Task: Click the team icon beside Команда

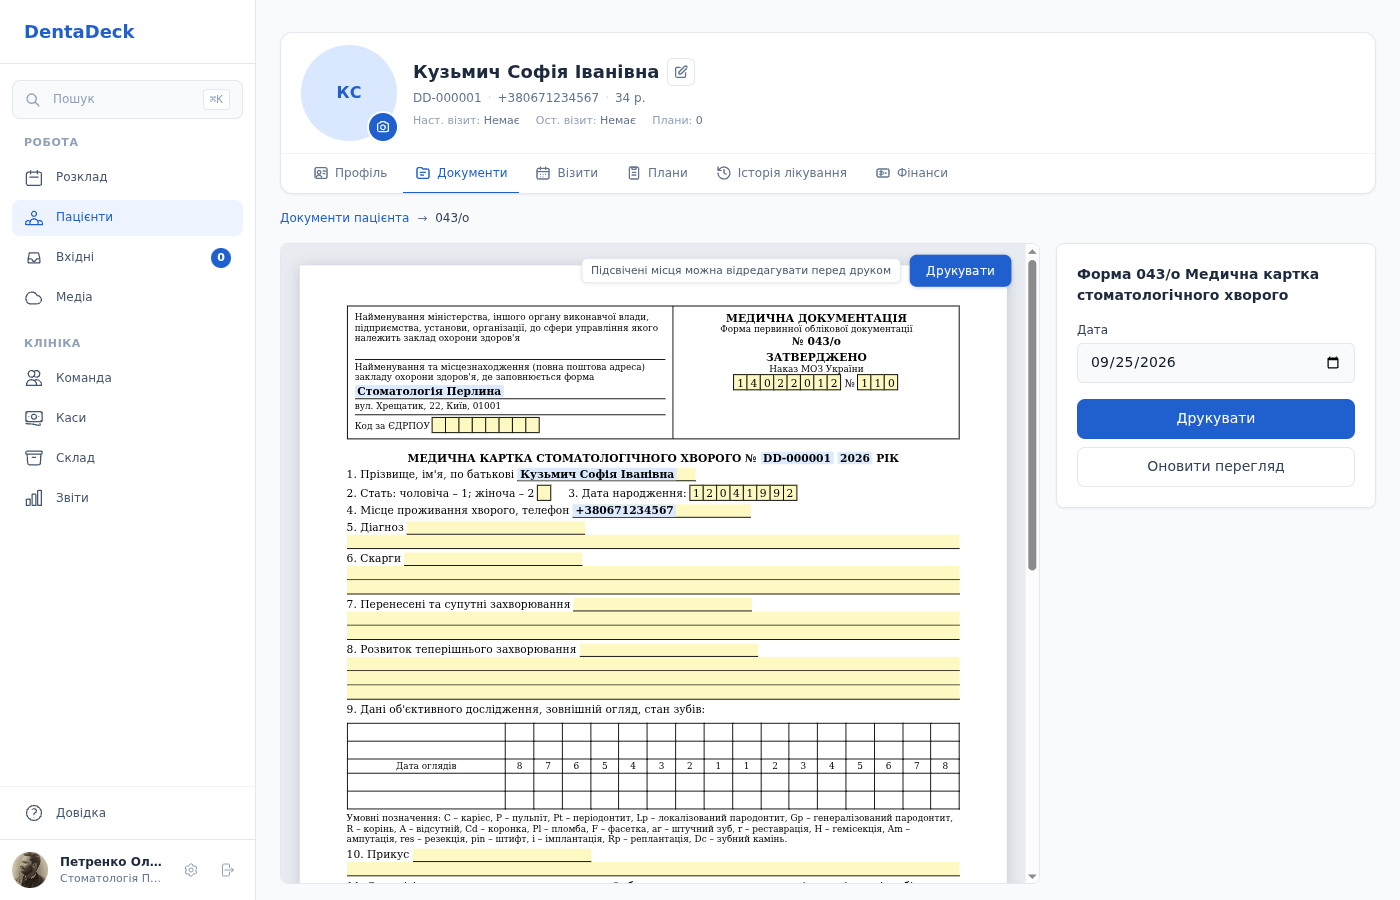Action: [x=34, y=378]
